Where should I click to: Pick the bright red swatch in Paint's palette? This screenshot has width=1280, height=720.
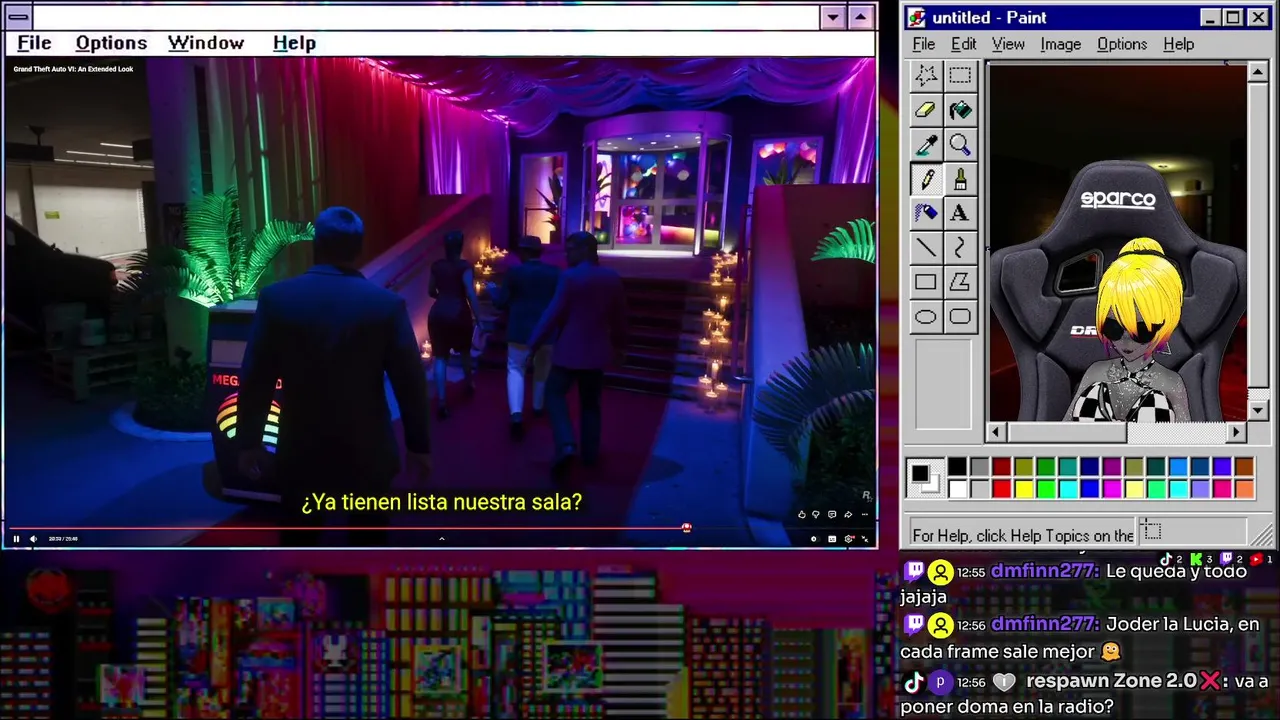pyautogui.click(x=1001, y=489)
